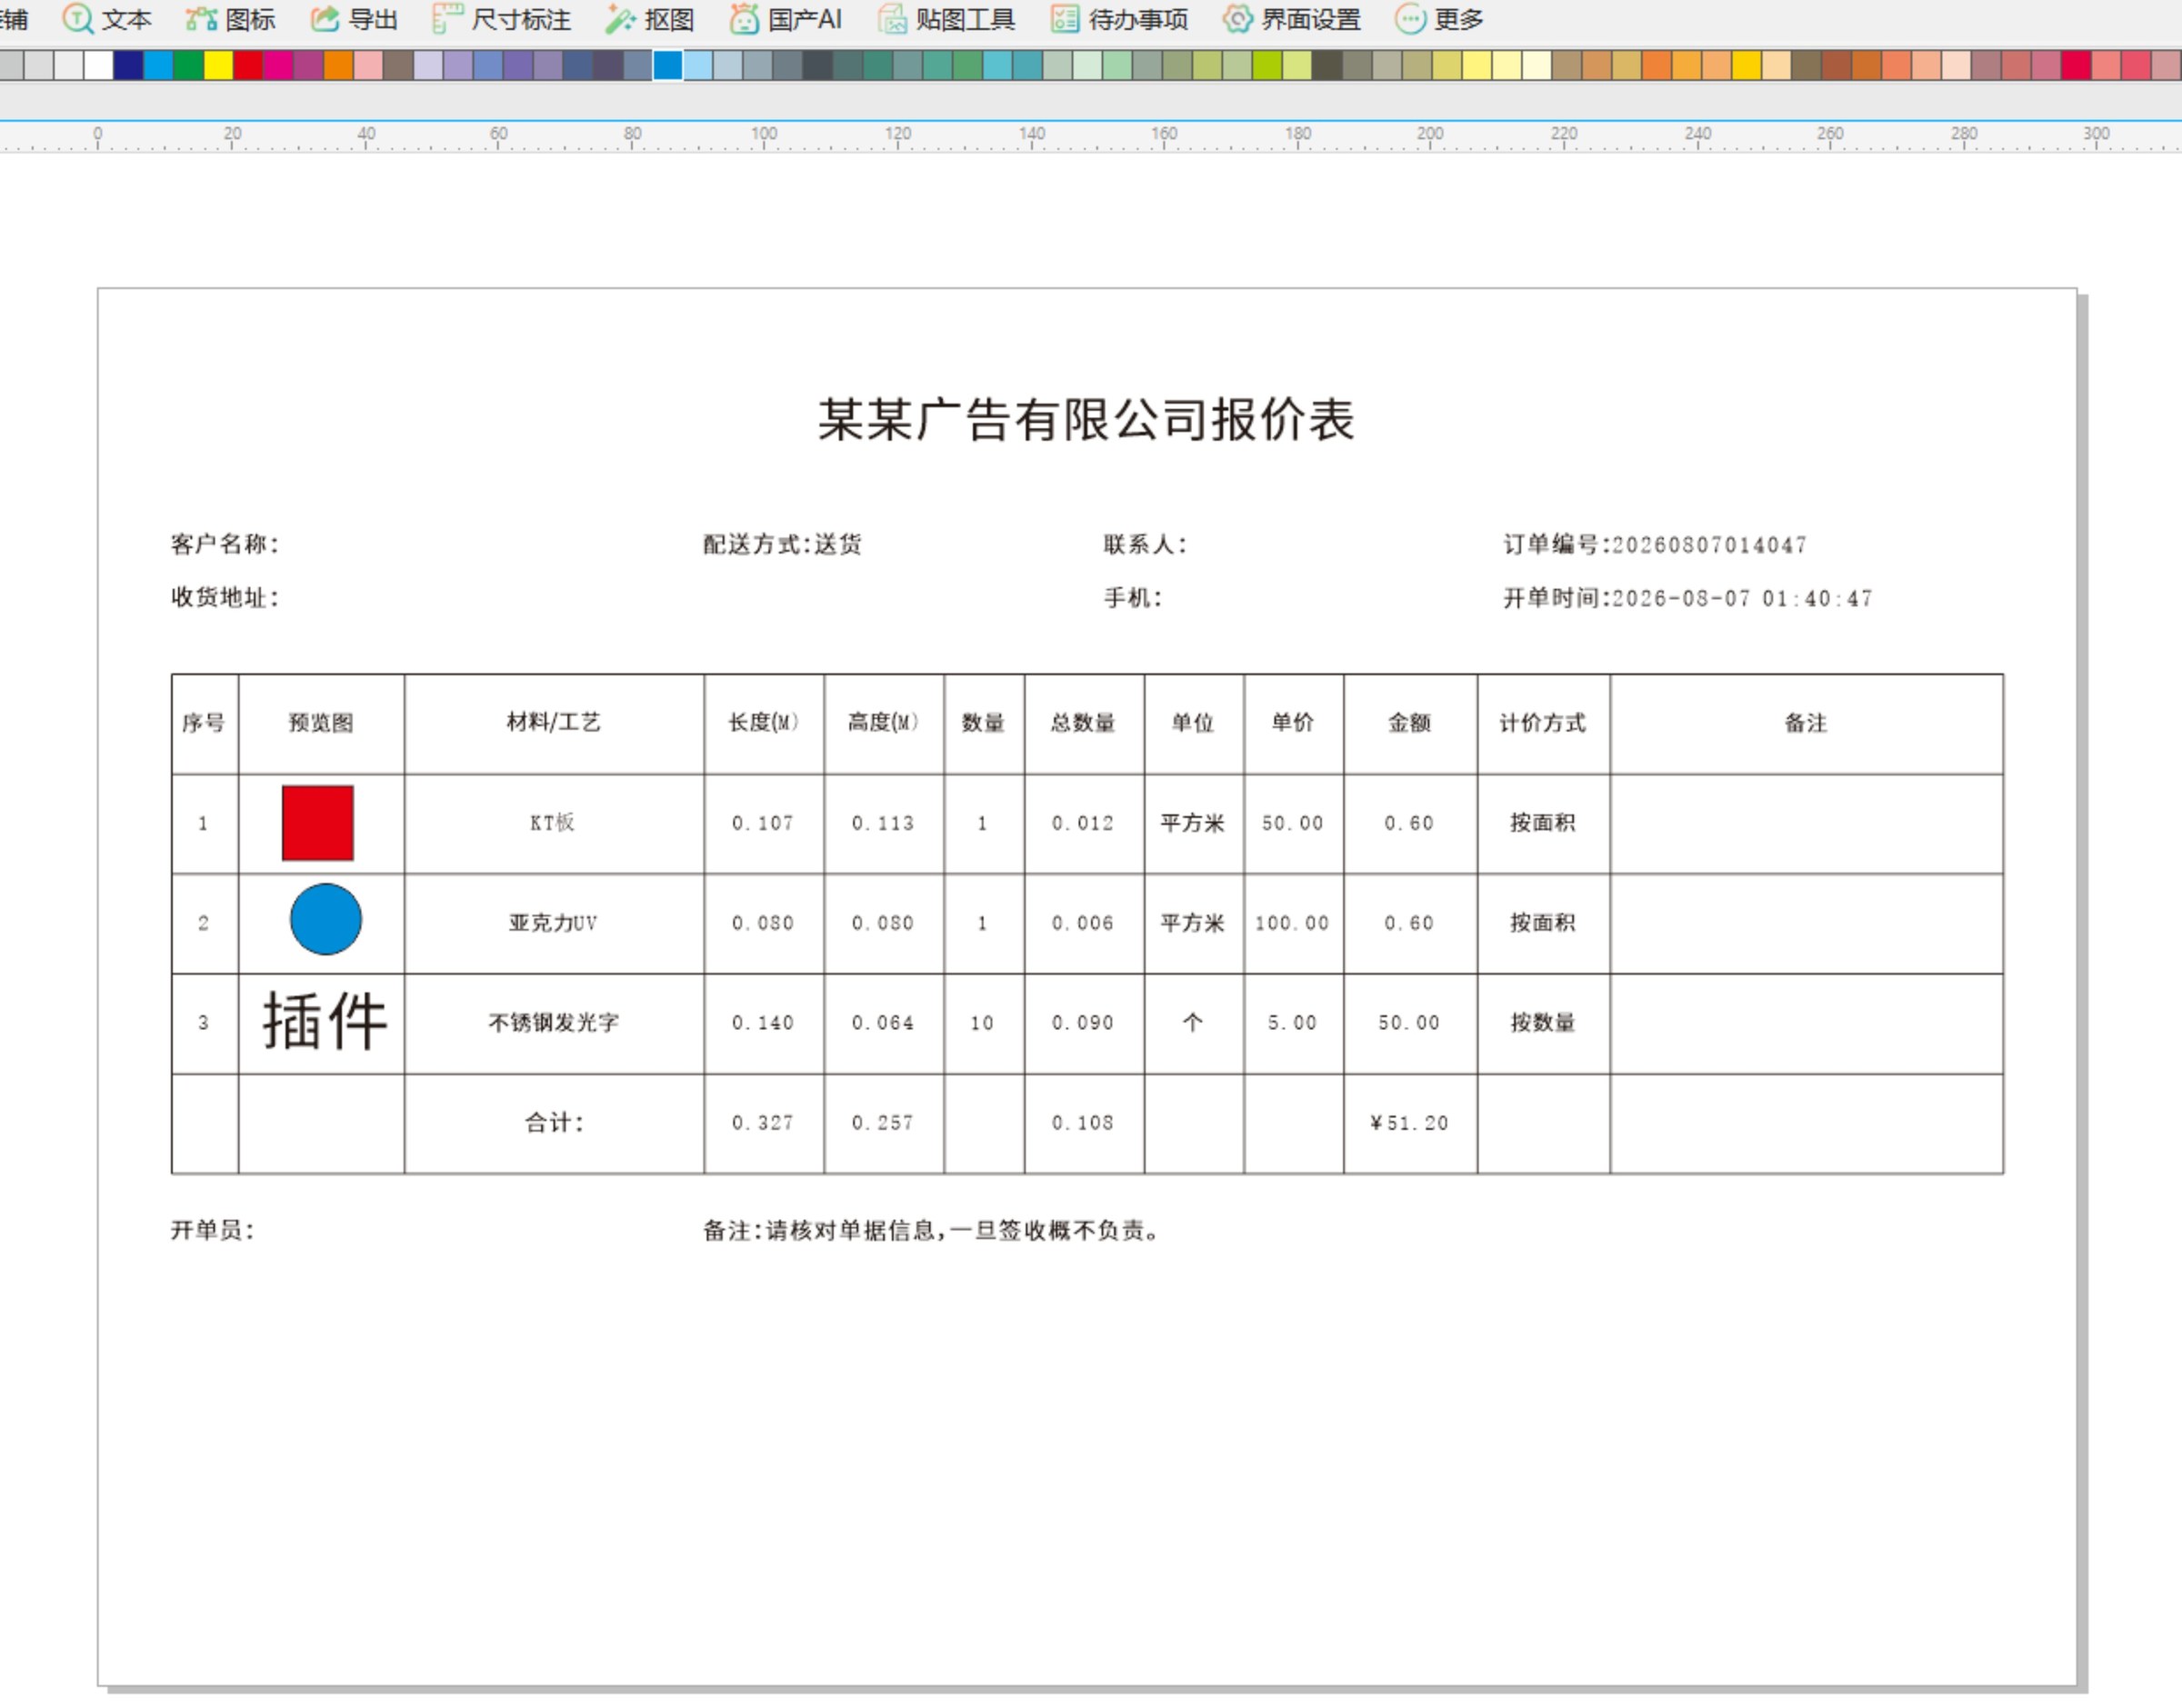Open the 更多 more menu
The width and height of the screenshot is (2182, 1708).
click(1439, 19)
